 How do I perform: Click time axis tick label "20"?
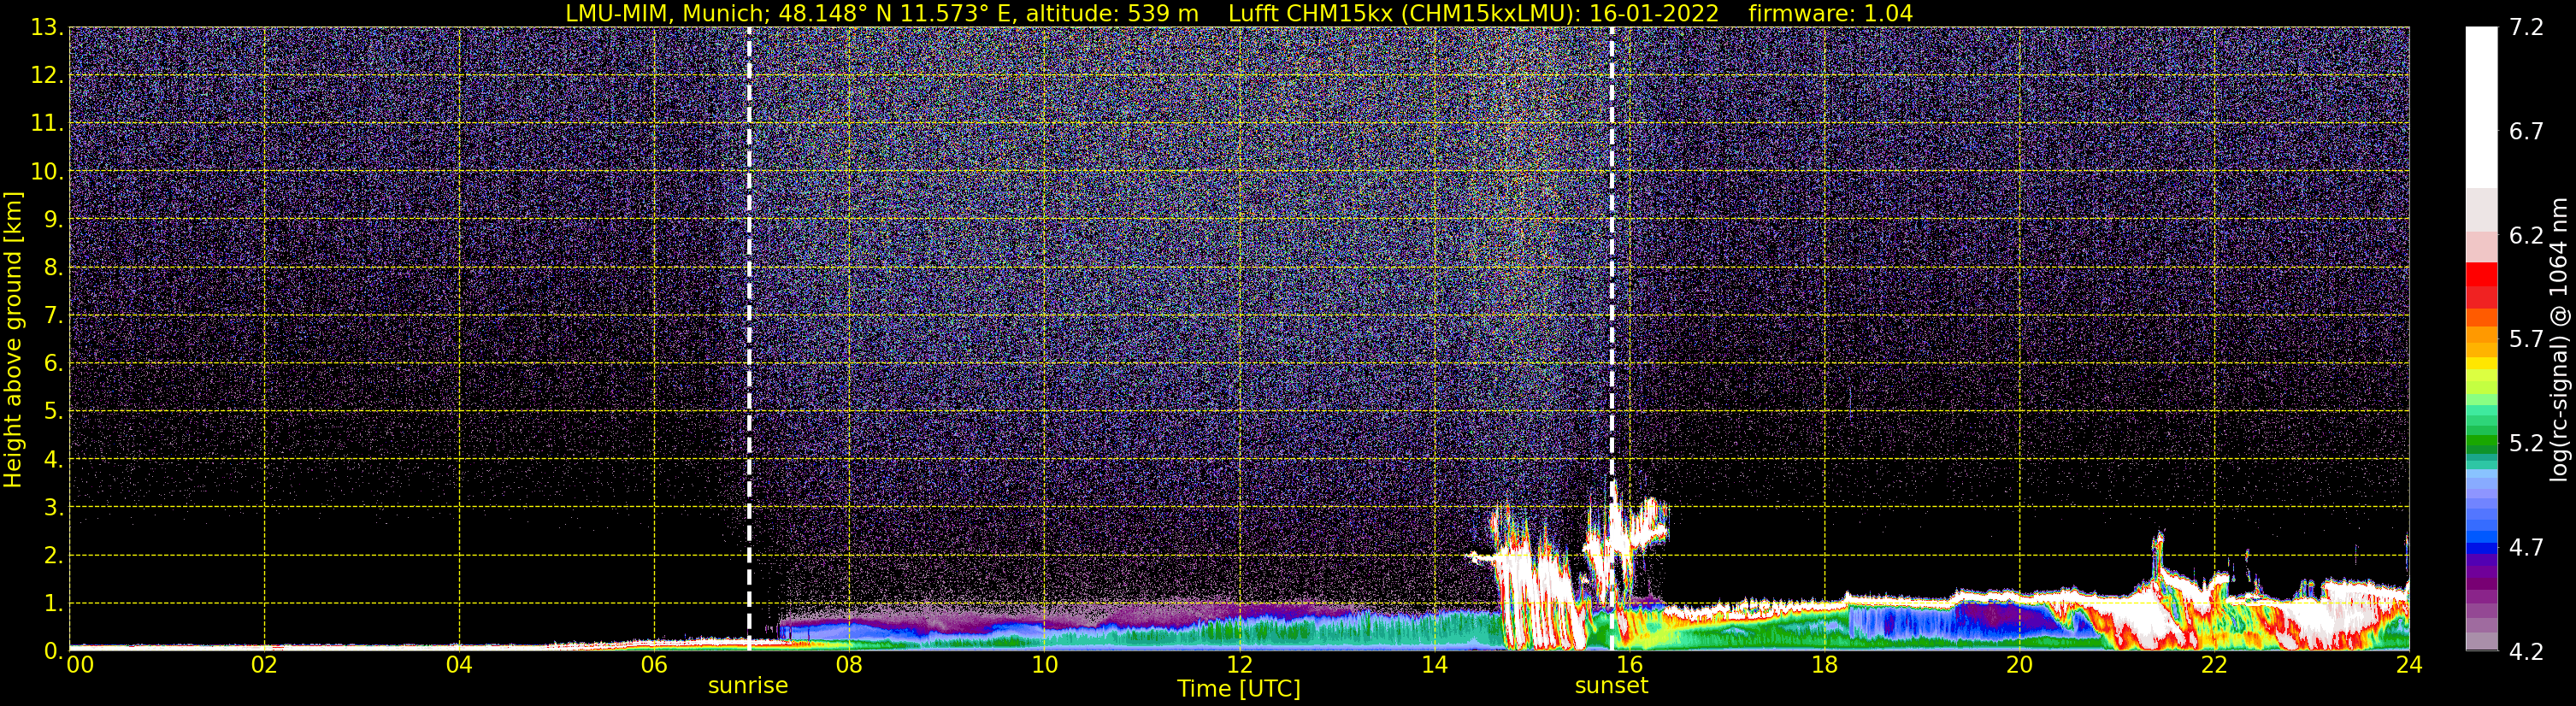[x=2019, y=665]
